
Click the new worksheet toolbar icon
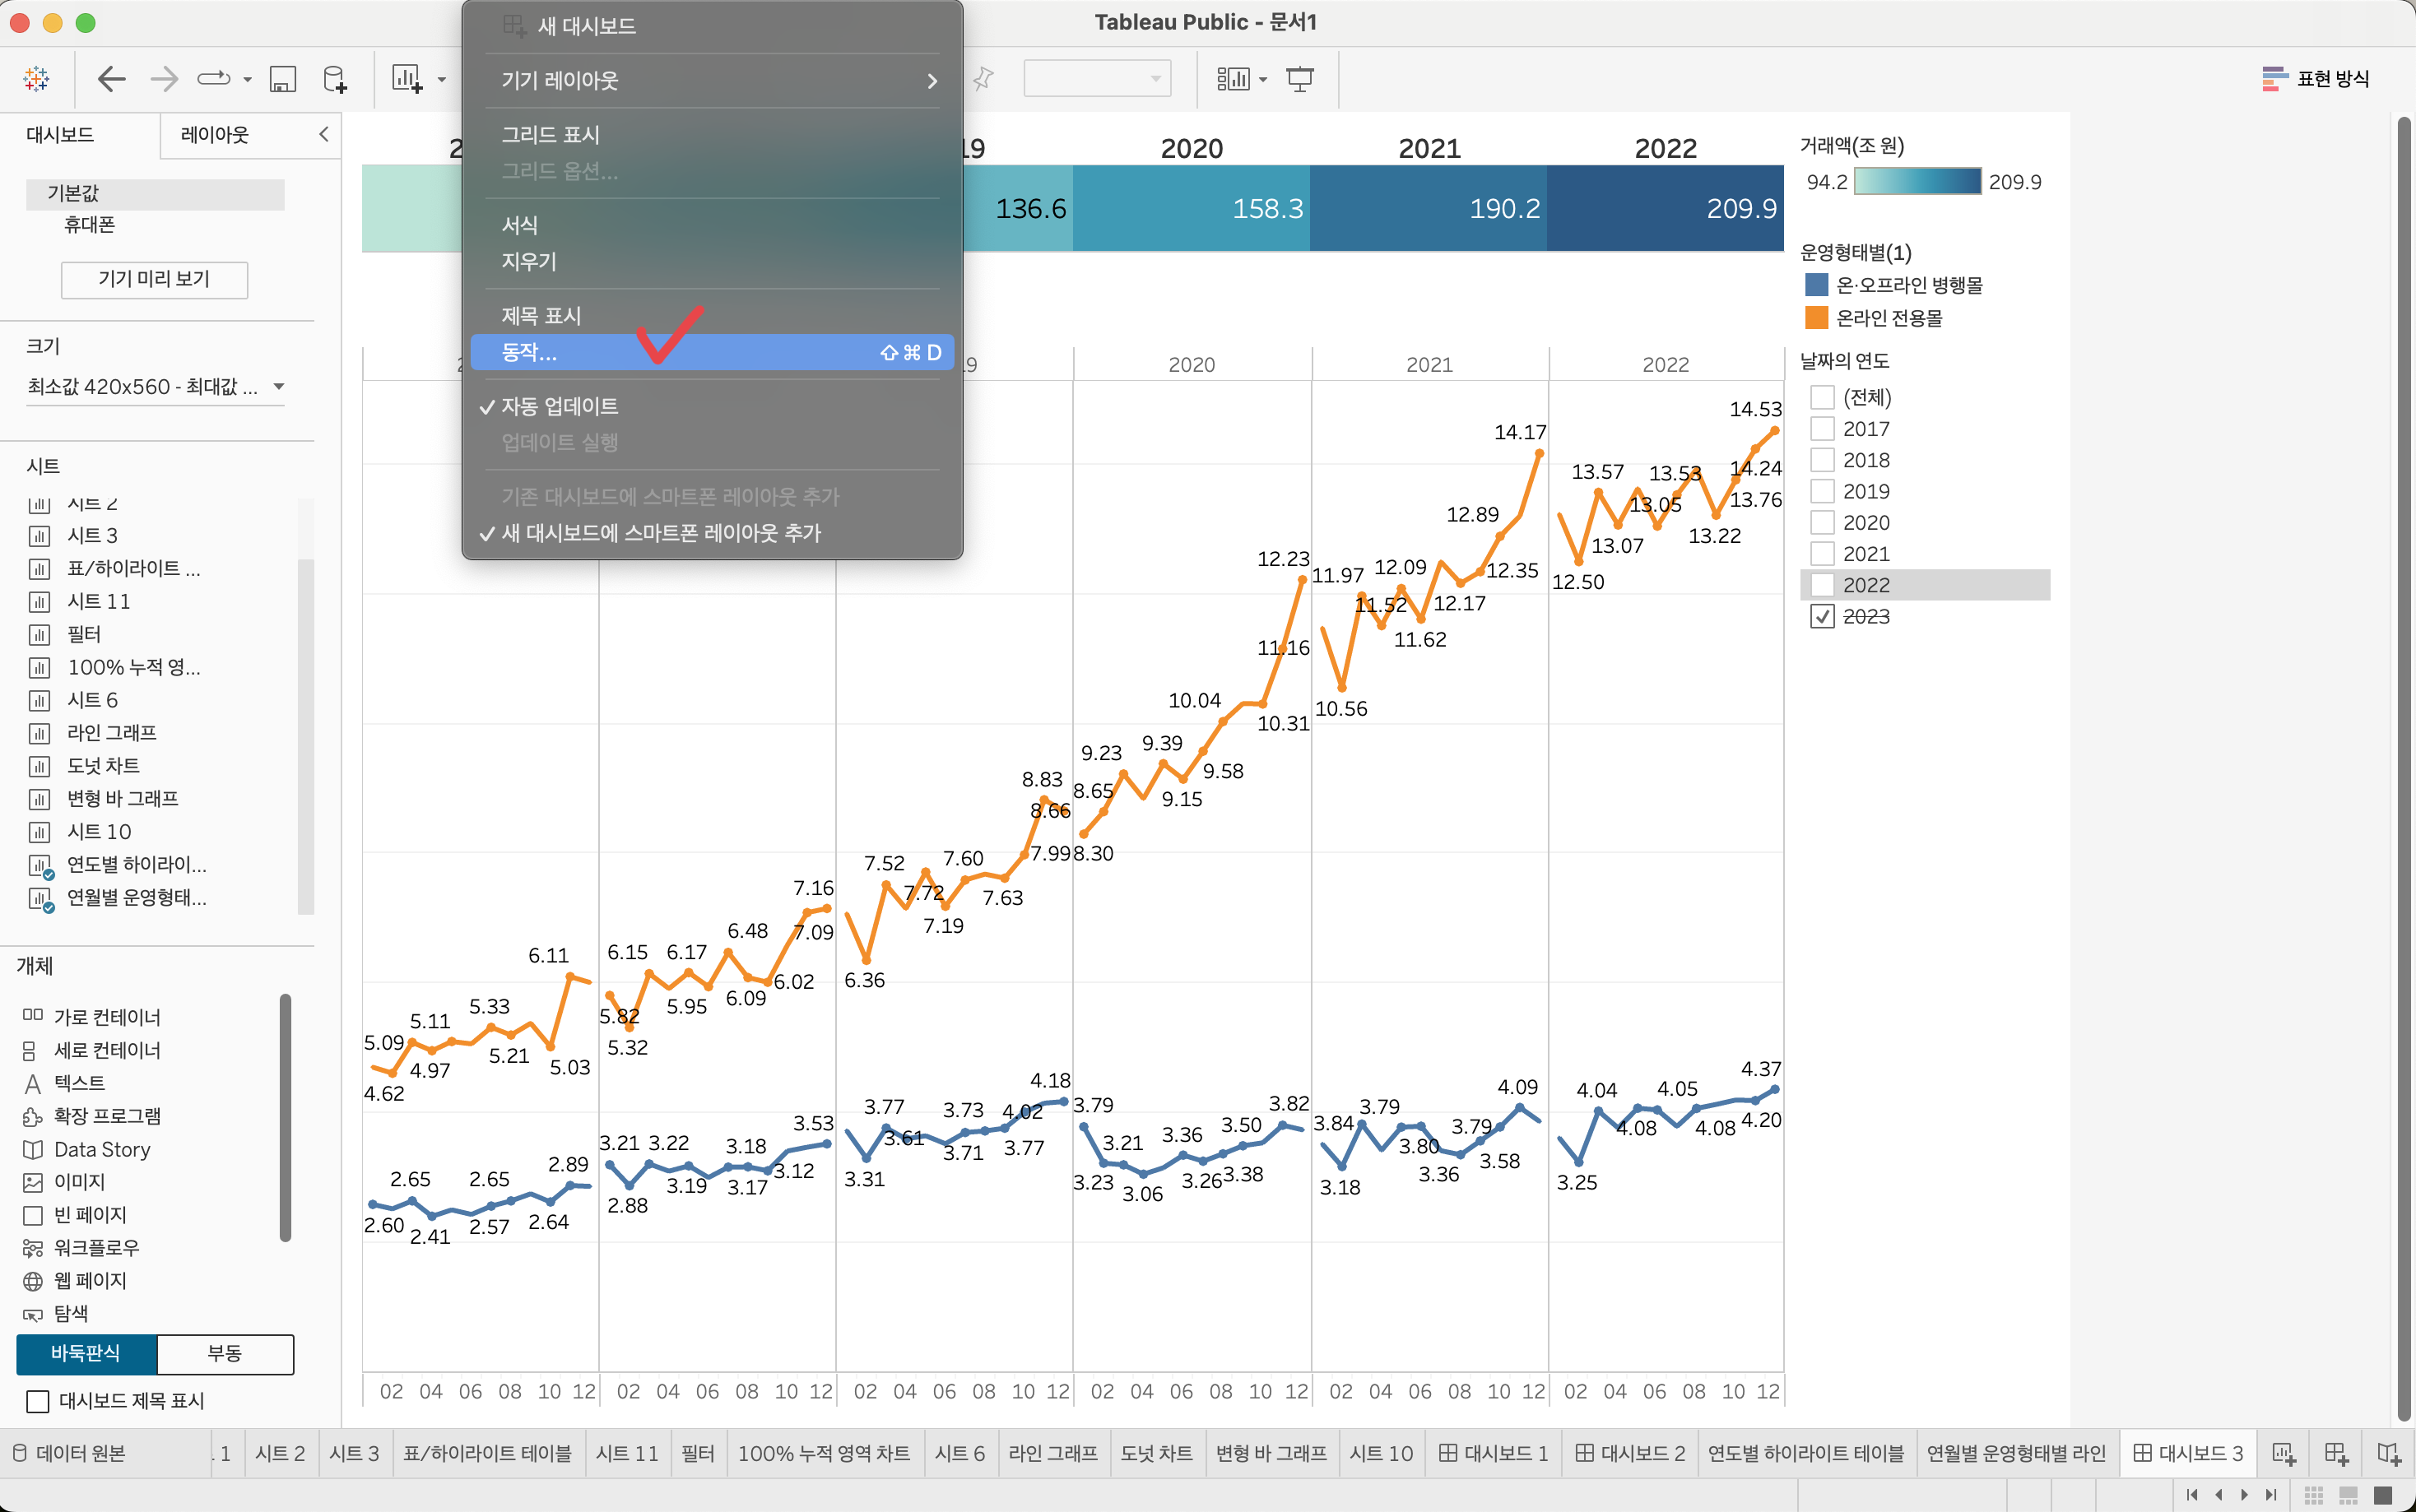click(x=406, y=78)
